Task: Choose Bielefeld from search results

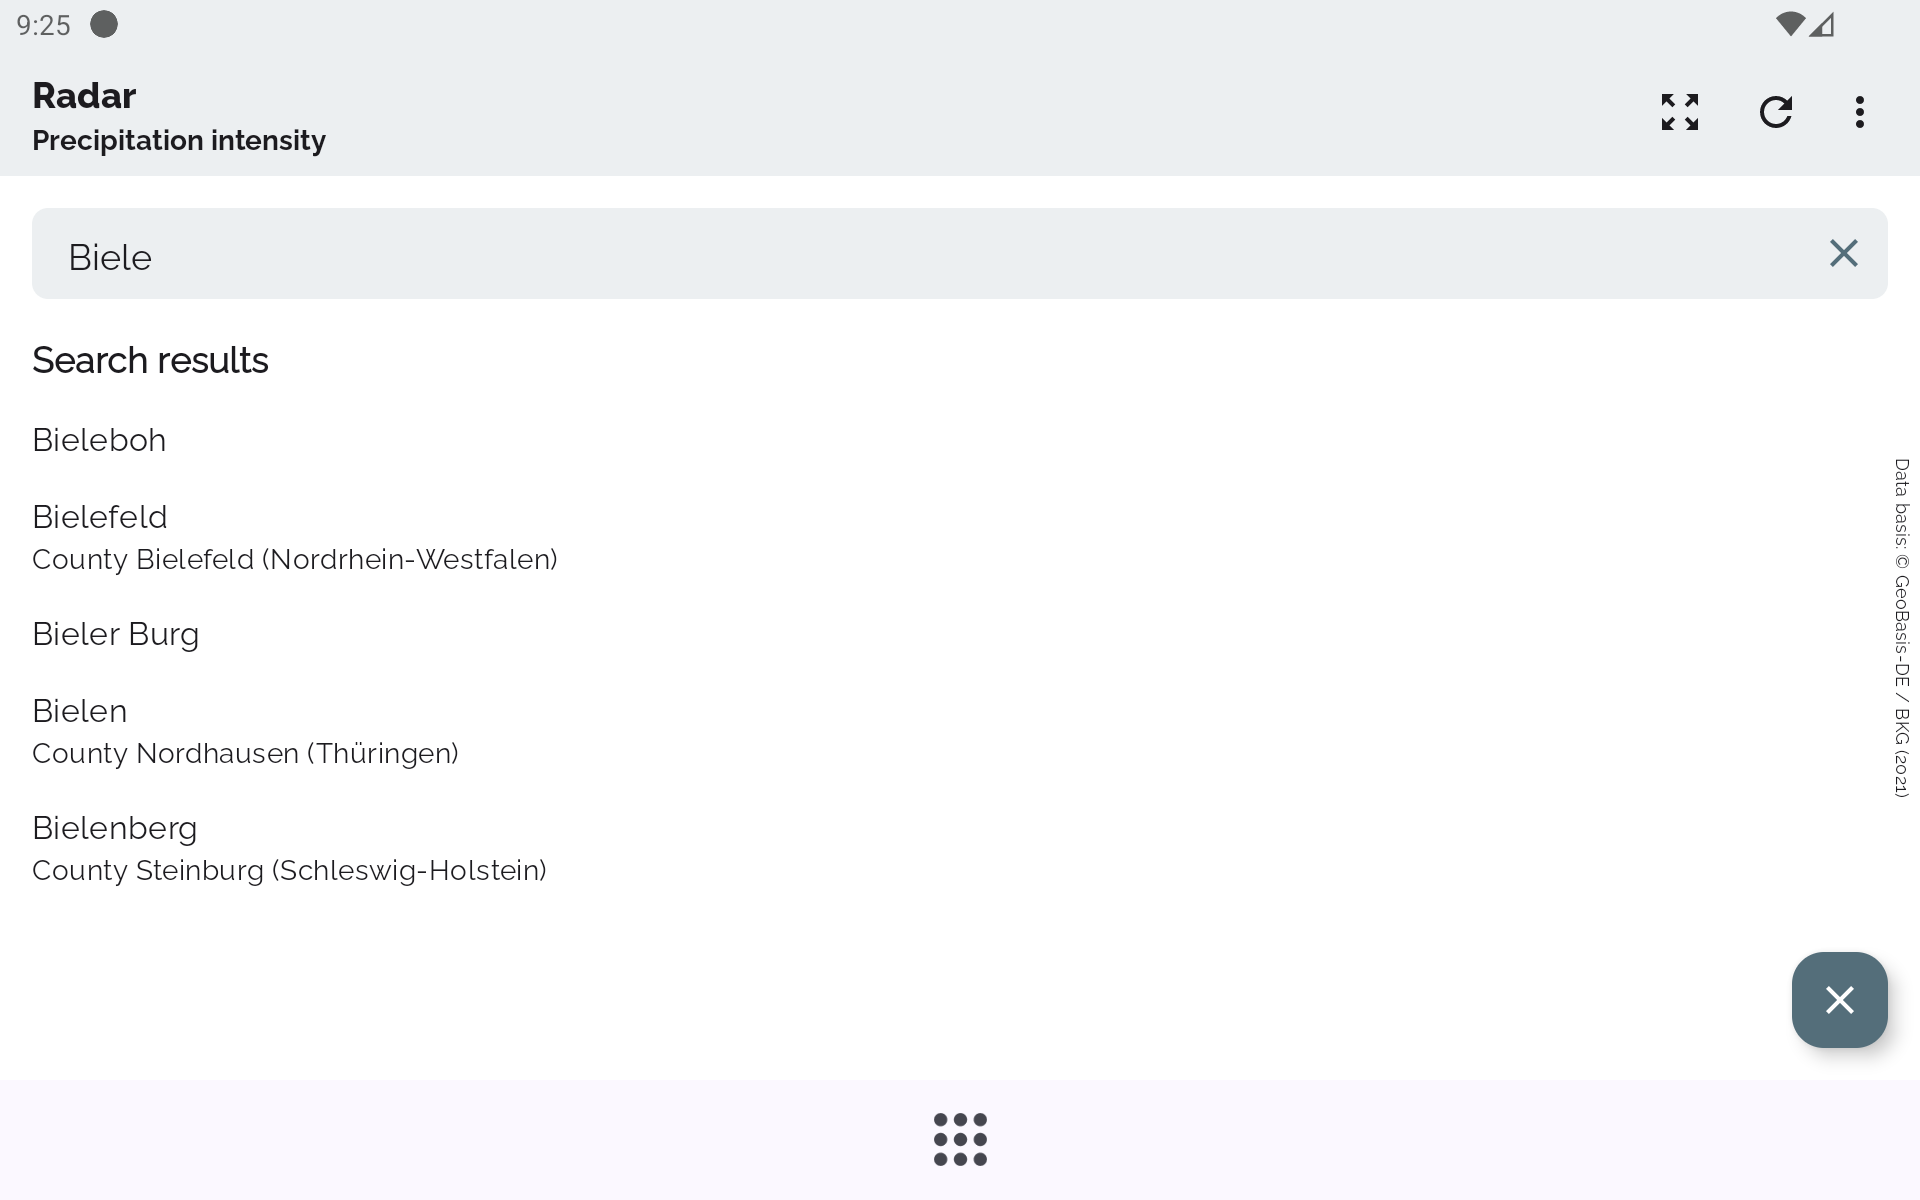Action: coord(100,517)
